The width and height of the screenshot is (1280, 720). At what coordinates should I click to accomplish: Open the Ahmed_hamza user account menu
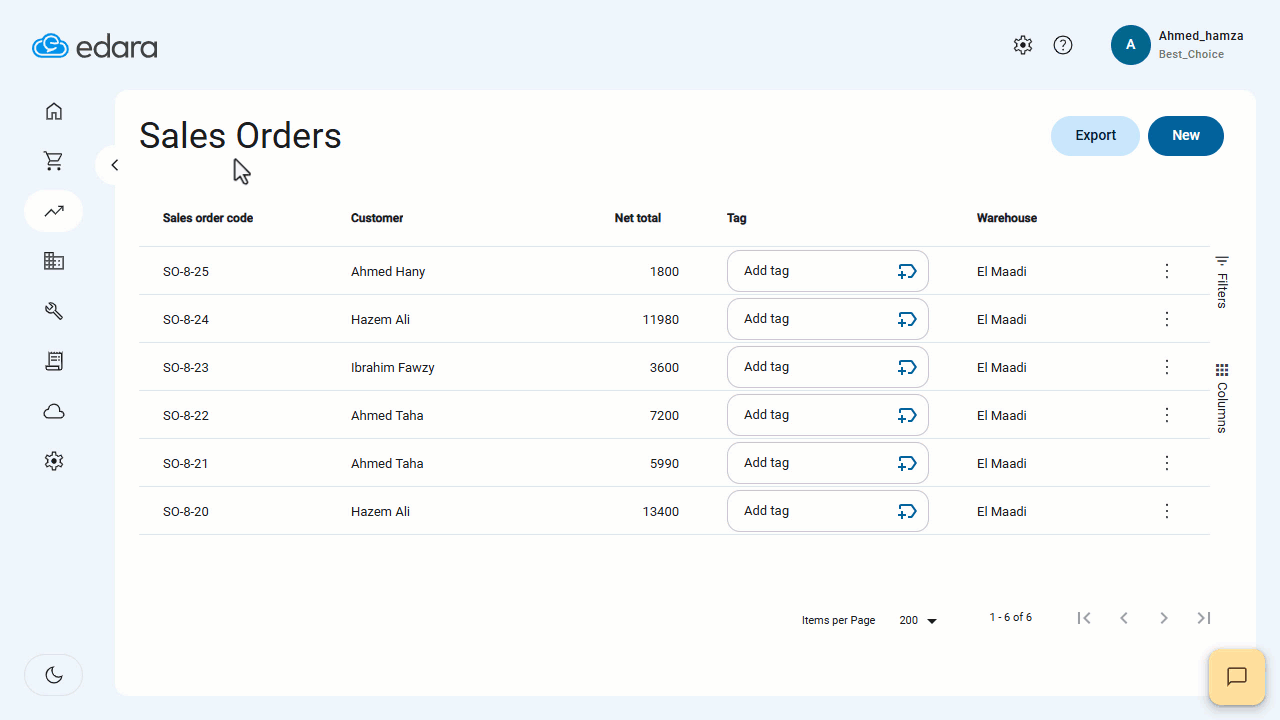tap(1178, 45)
